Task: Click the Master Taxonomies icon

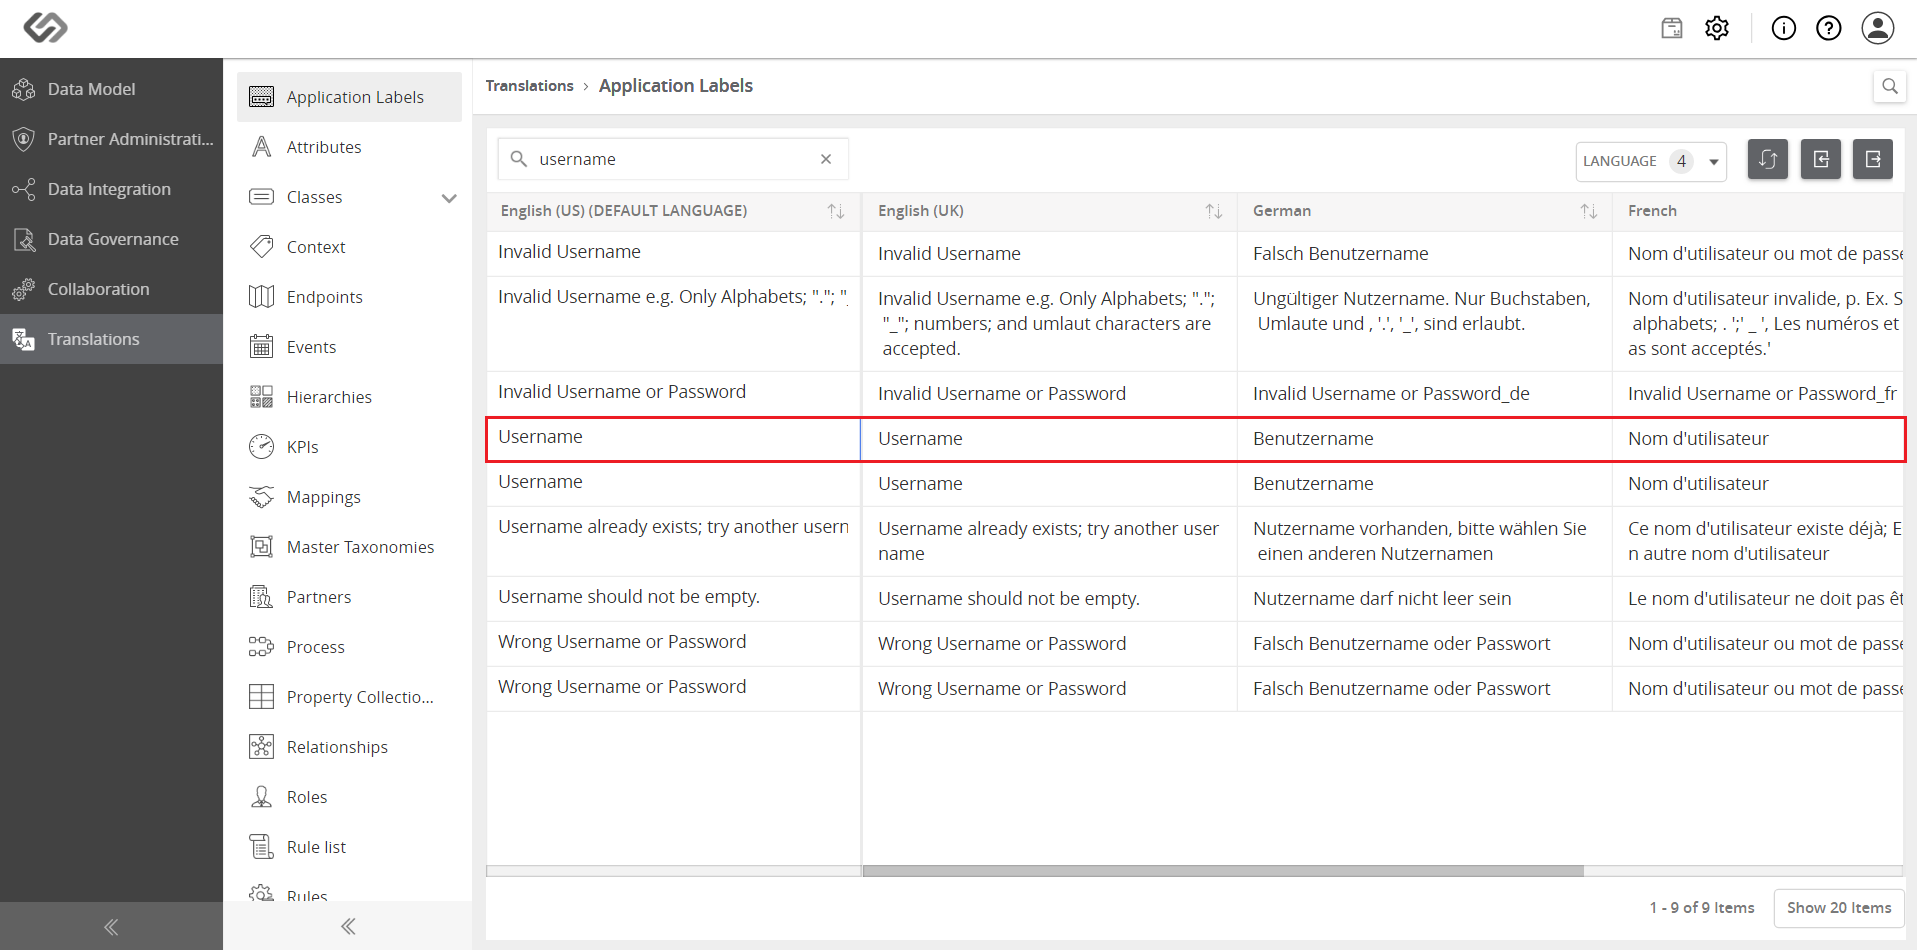Action: pyautogui.click(x=261, y=547)
